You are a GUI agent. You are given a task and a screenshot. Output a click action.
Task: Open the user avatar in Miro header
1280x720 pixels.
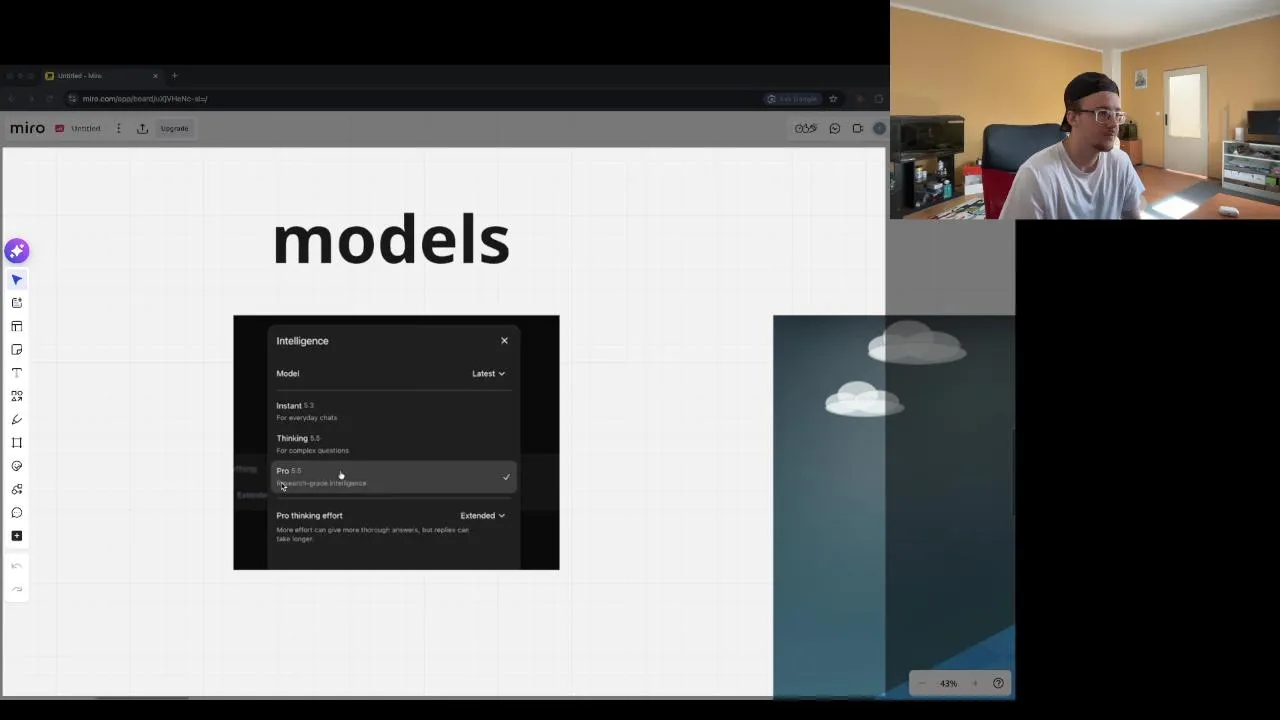[879, 128]
